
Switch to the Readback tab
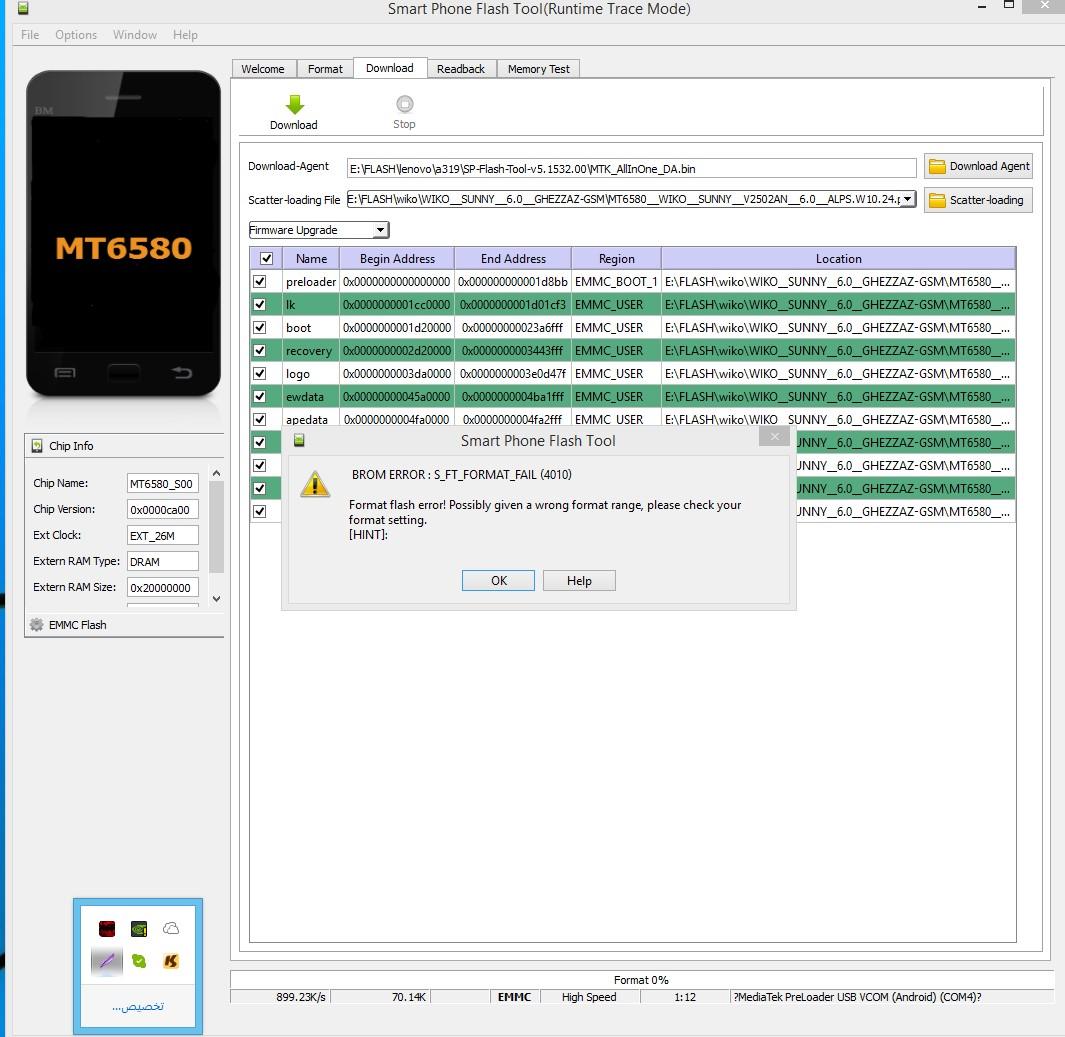point(461,69)
